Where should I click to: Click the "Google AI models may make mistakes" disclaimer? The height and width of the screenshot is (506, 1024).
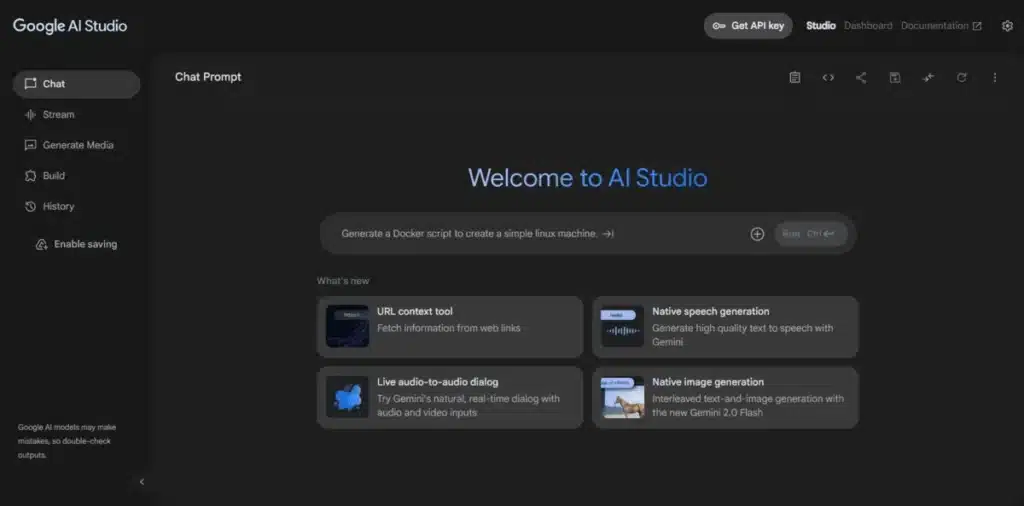(x=67, y=441)
